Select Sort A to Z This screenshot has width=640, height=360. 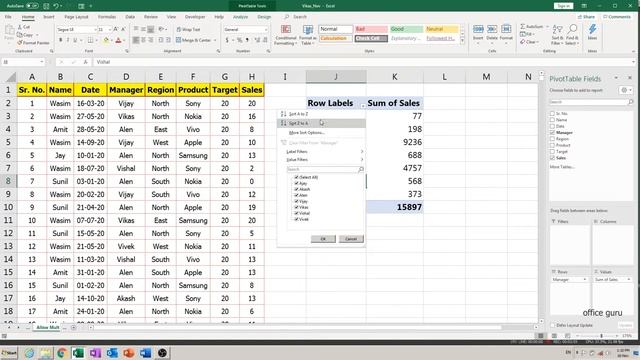321,114
